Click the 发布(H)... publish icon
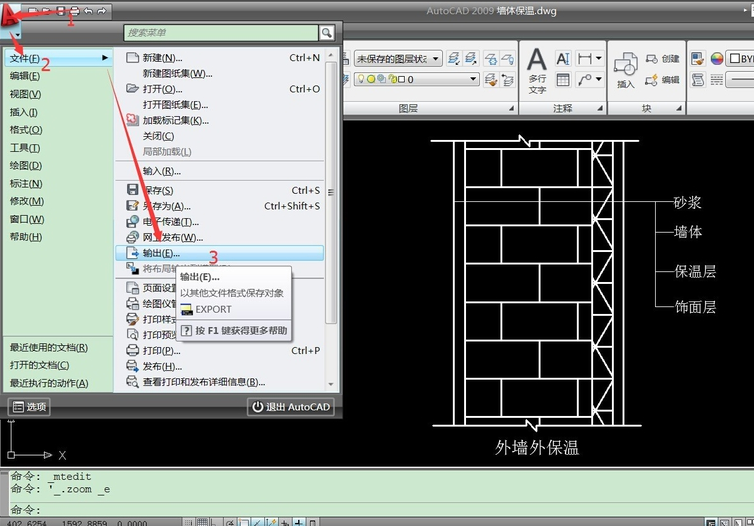Screen dimensions: 754x526 [133, 366]
